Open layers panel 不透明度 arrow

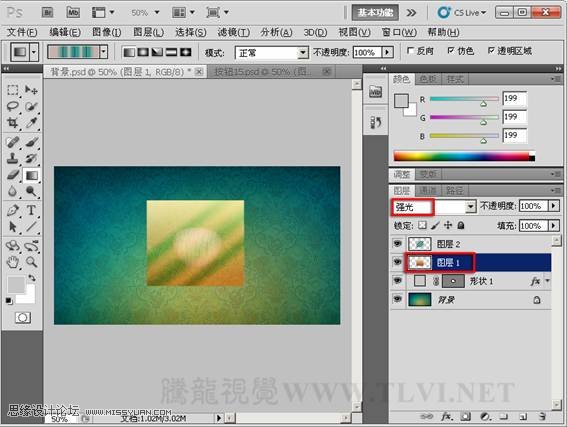point(553,206)
